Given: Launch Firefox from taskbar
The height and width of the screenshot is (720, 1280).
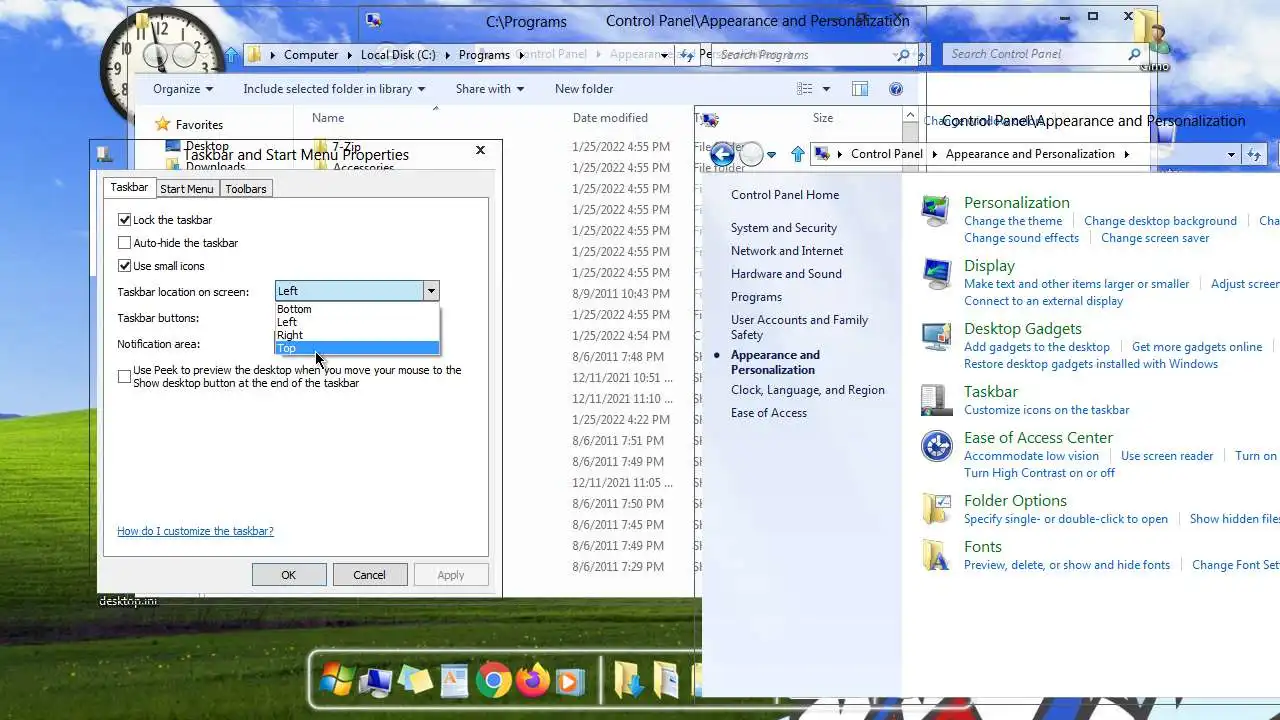Looking at the screenshot, I should click(532, 682).
